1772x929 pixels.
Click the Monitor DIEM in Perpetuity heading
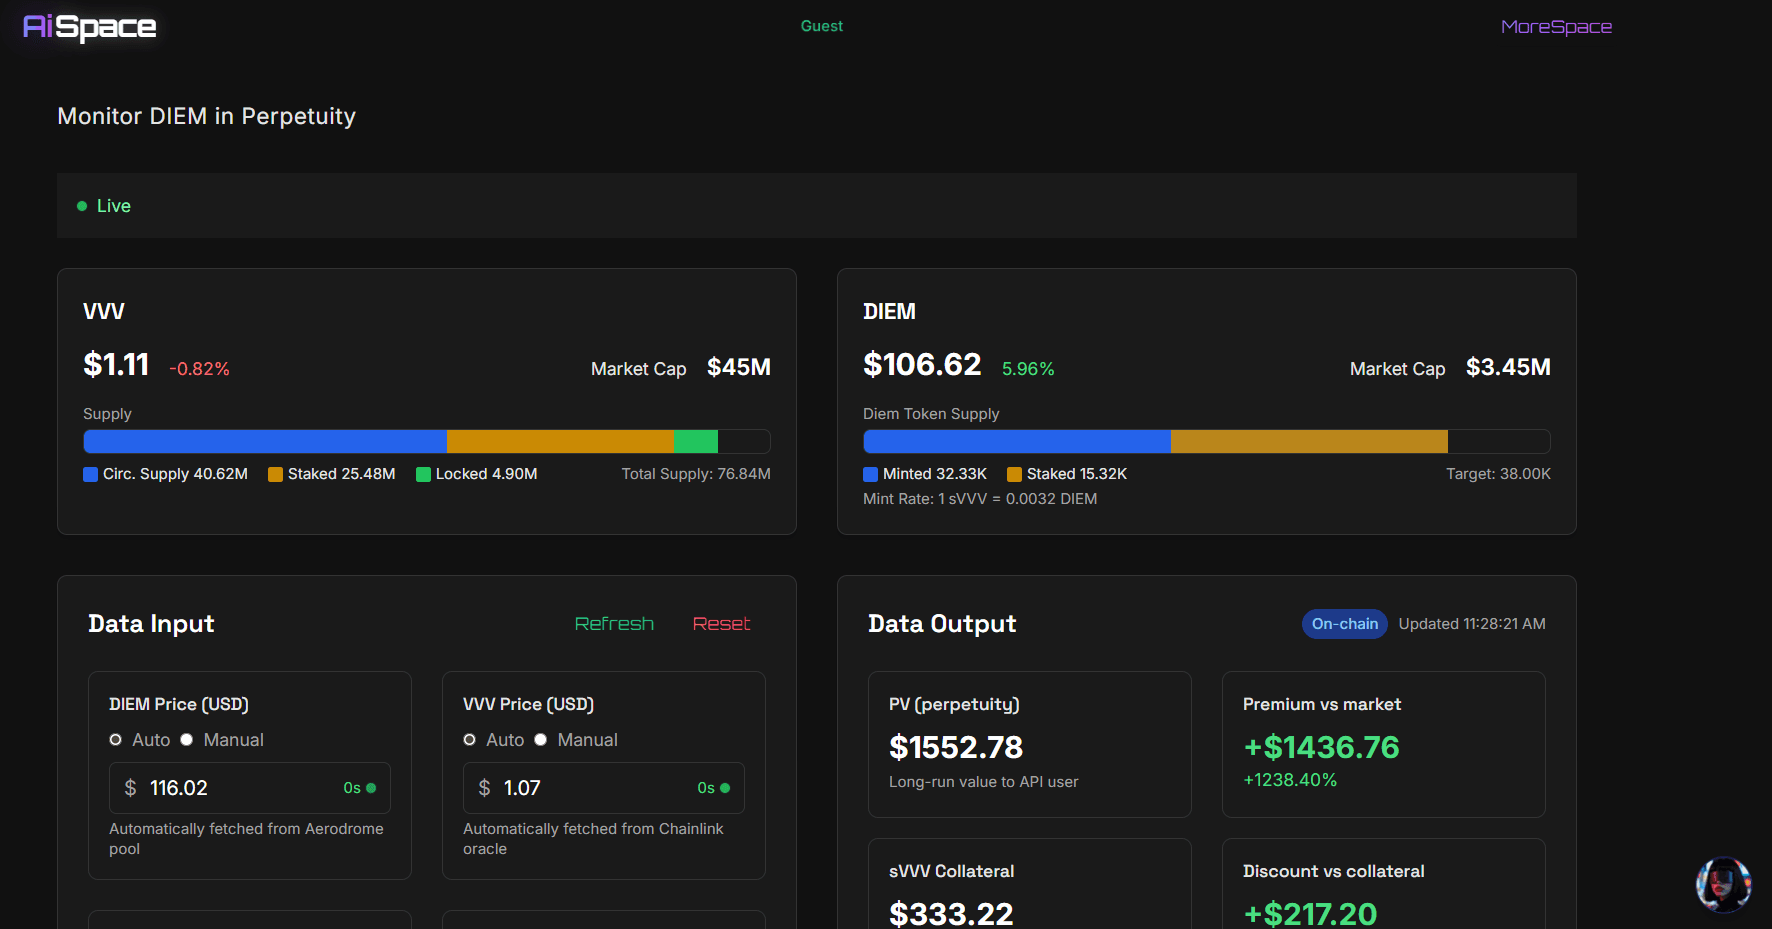pos(207,116)
